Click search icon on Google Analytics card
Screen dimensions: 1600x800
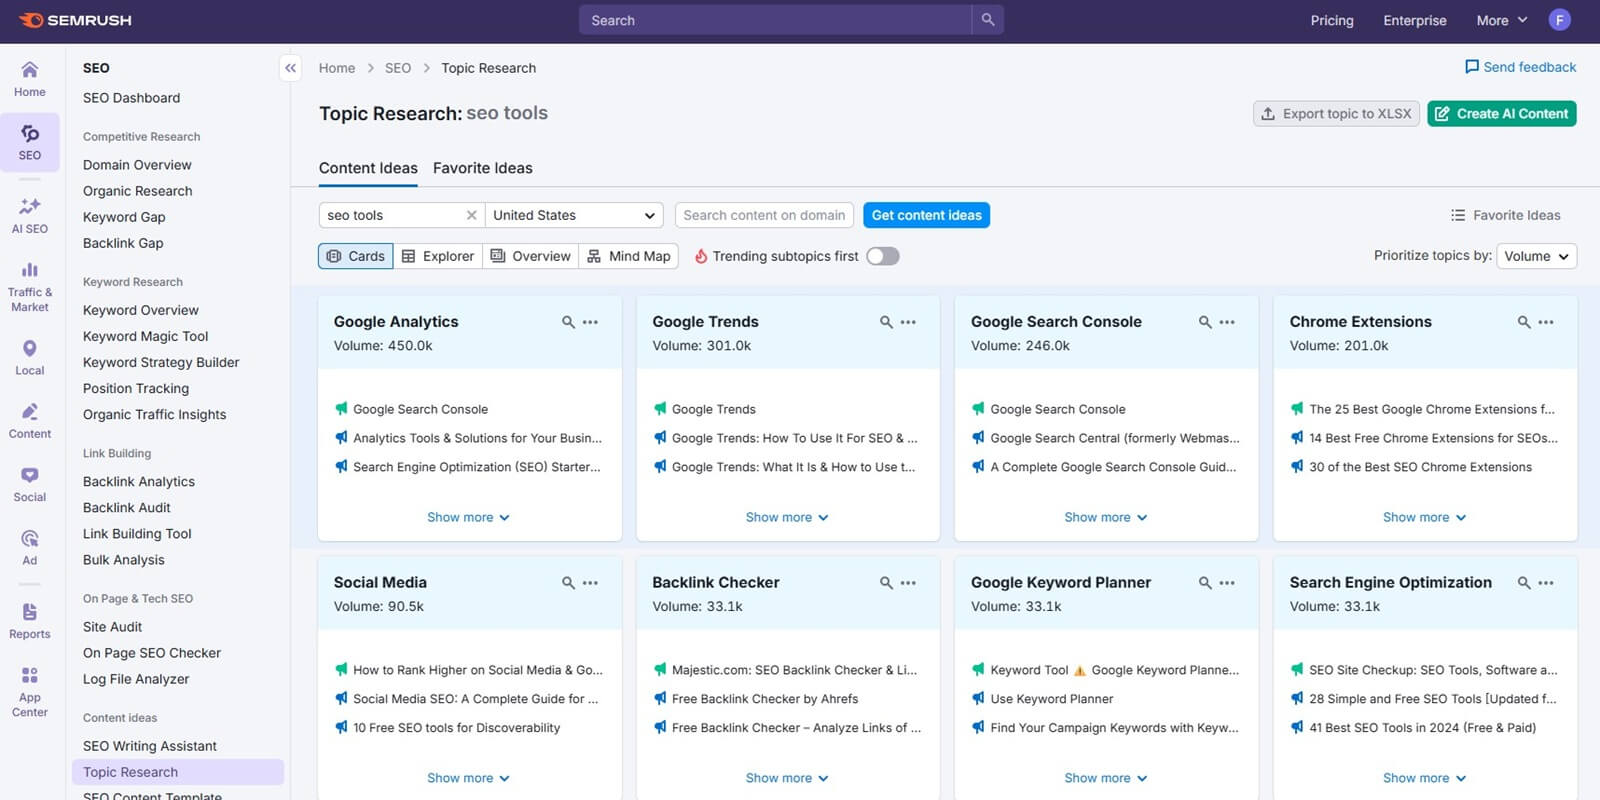[568, 322]
